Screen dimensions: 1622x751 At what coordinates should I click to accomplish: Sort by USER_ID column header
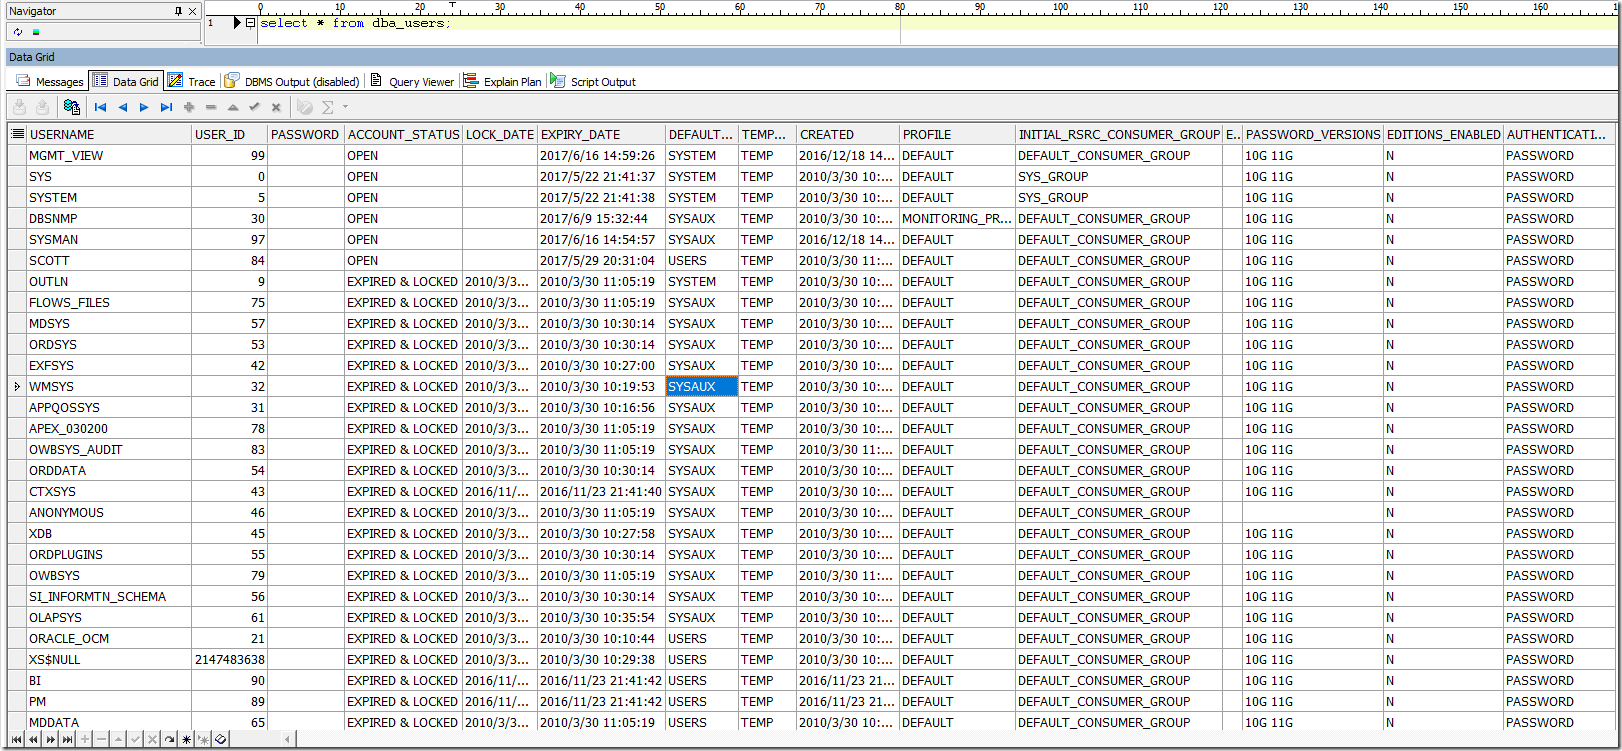coord(230,134)
